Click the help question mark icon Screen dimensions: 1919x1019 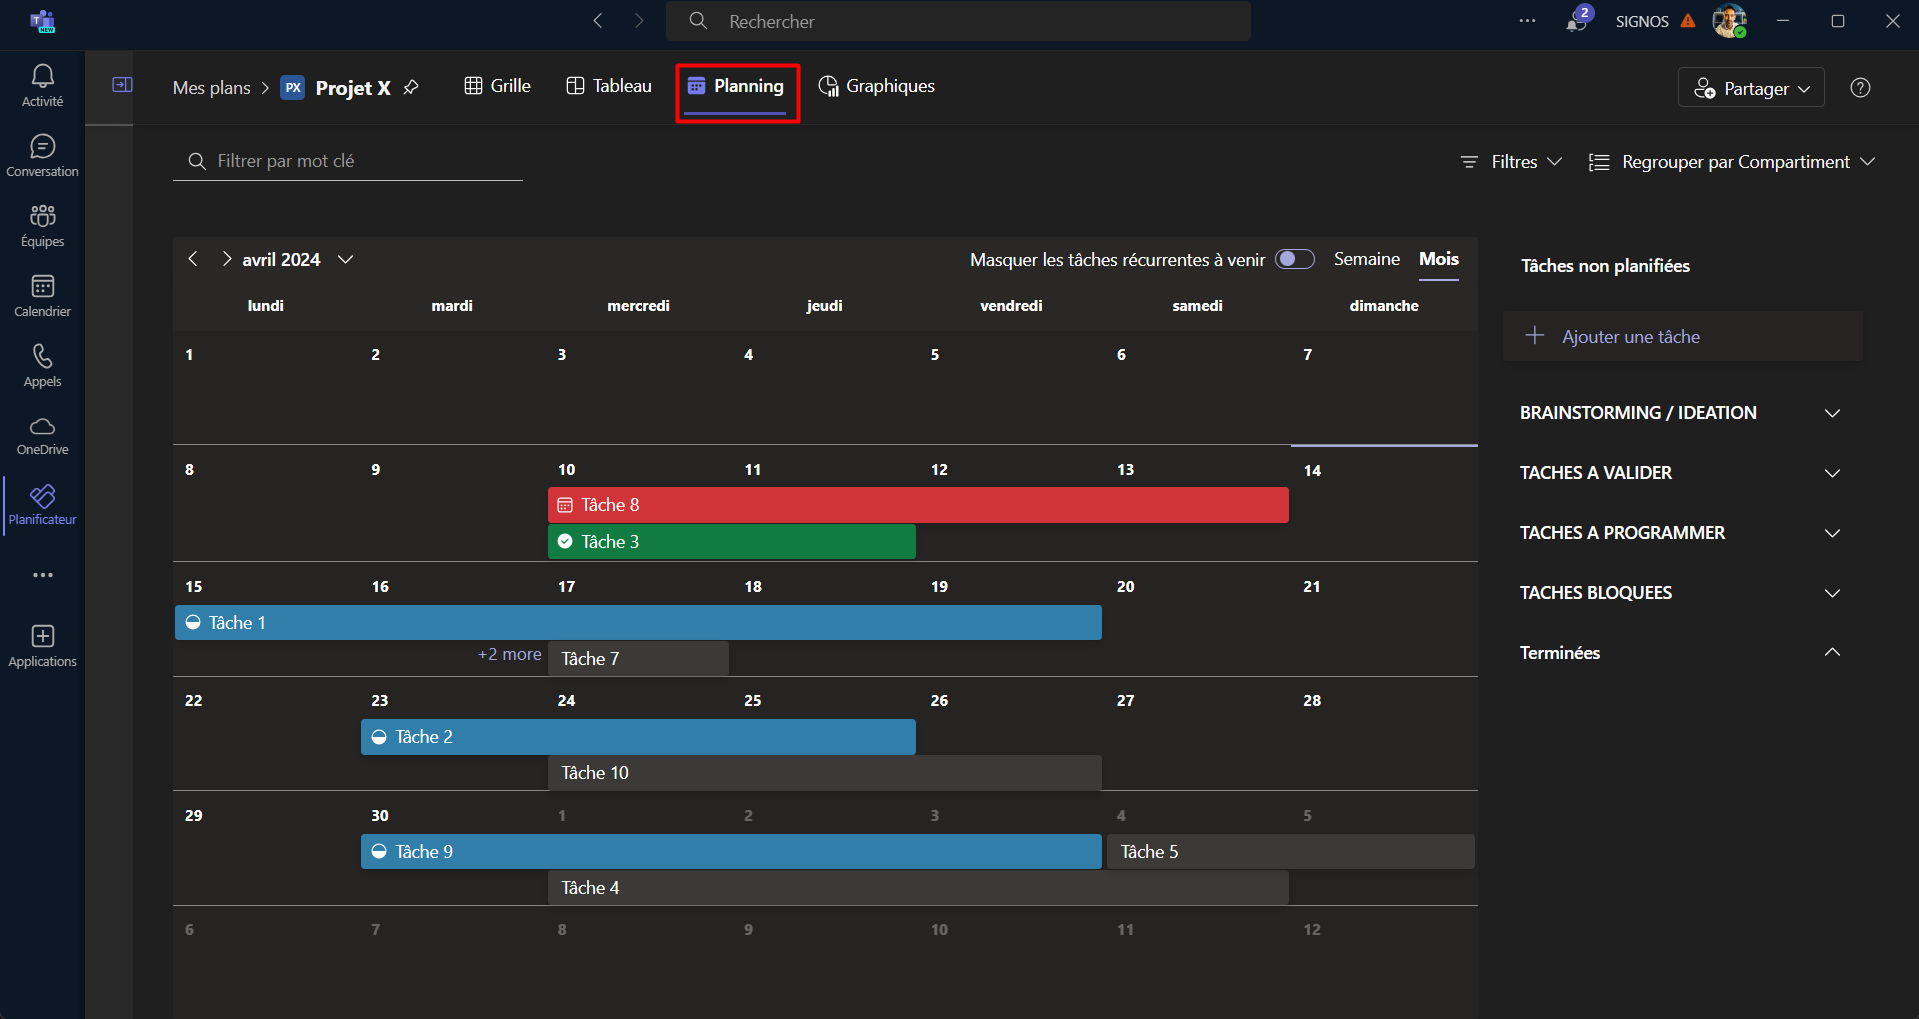tap(1860, 88)
